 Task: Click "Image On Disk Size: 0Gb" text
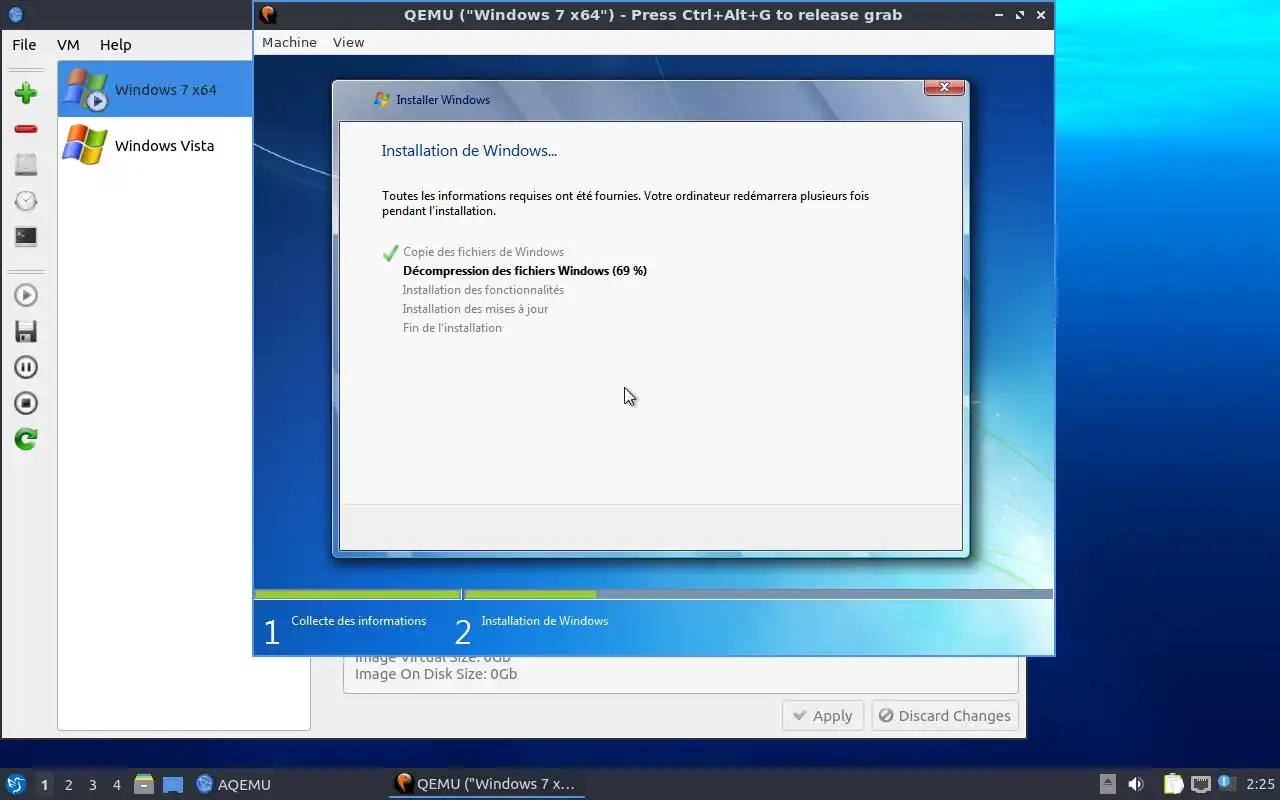pos(436,674)
